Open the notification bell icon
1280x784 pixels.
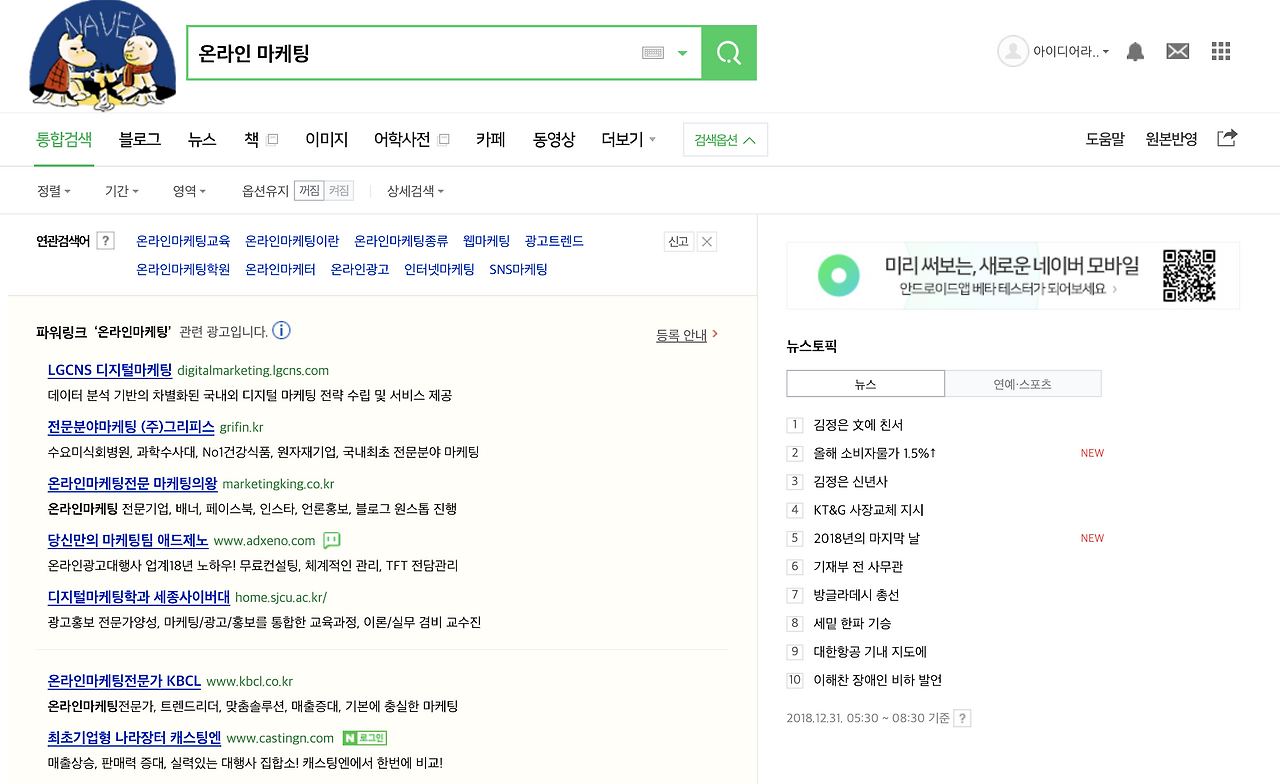pos(1135,50)
